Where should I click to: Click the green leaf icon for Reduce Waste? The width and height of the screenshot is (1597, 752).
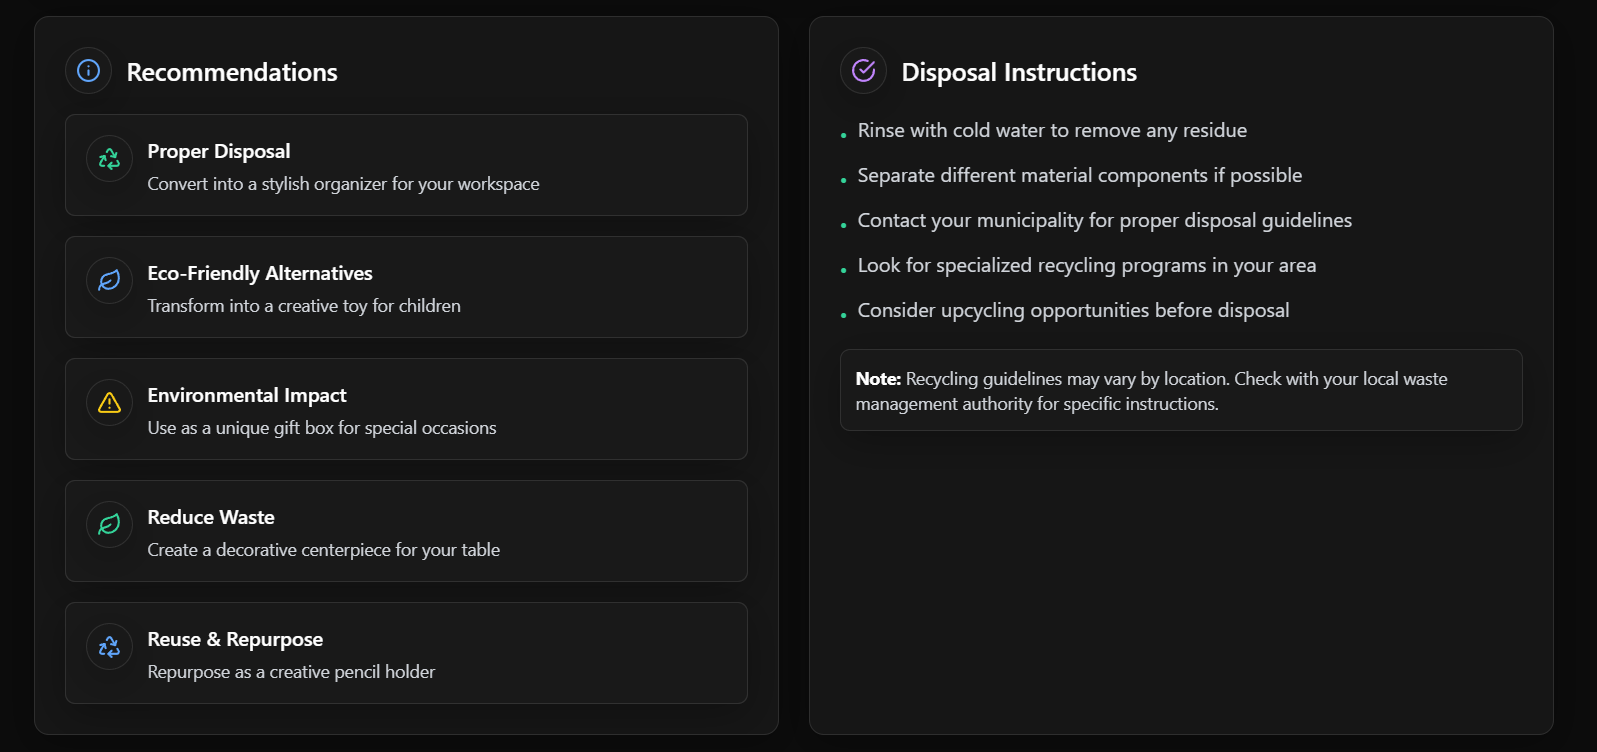pyautogui.click(x=109, y=525)
